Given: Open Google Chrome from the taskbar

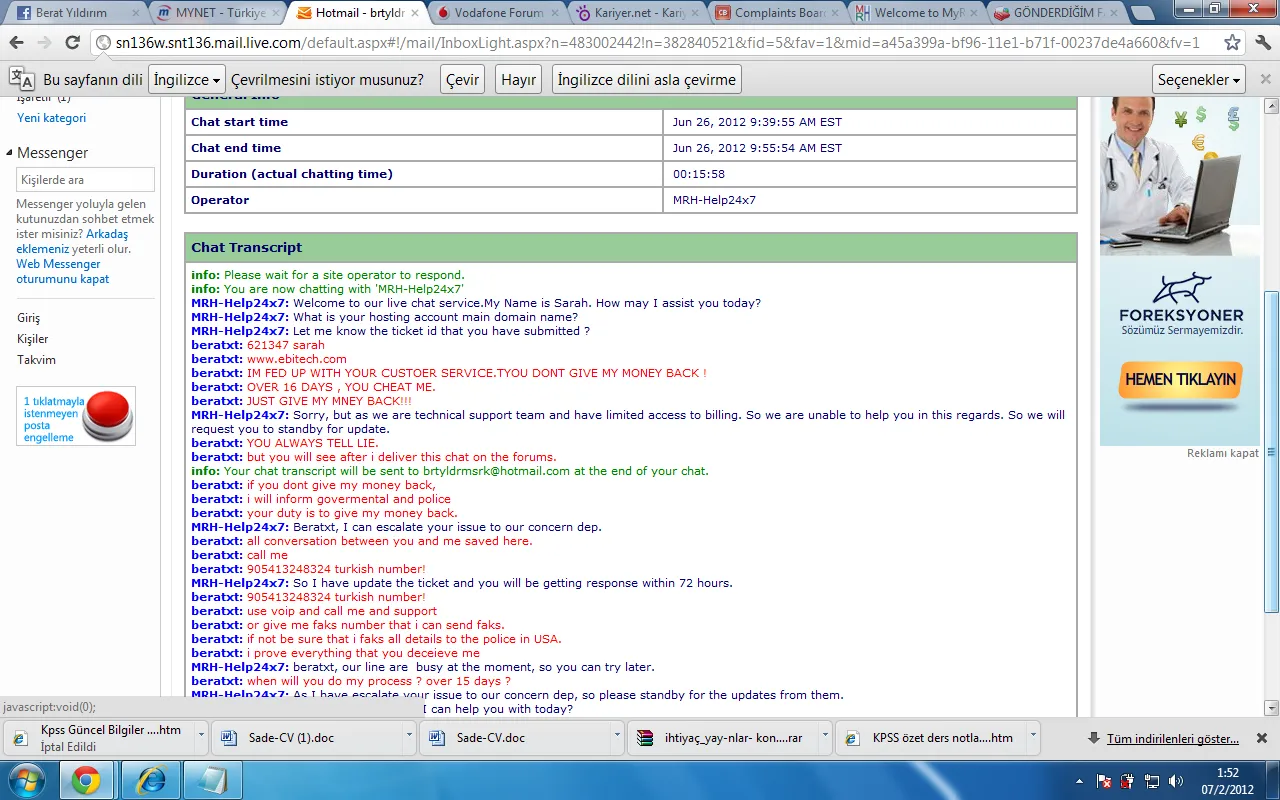Looking at the screenshot, I should click(86, 780).
